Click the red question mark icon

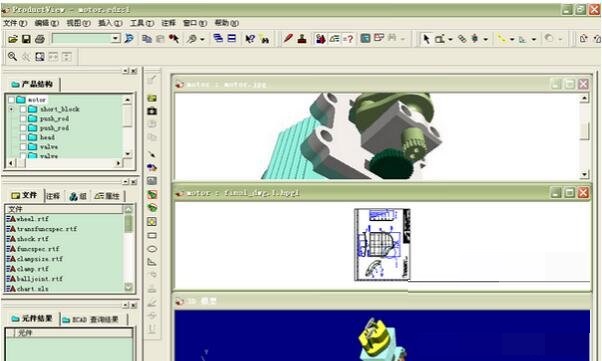point(348,39)
